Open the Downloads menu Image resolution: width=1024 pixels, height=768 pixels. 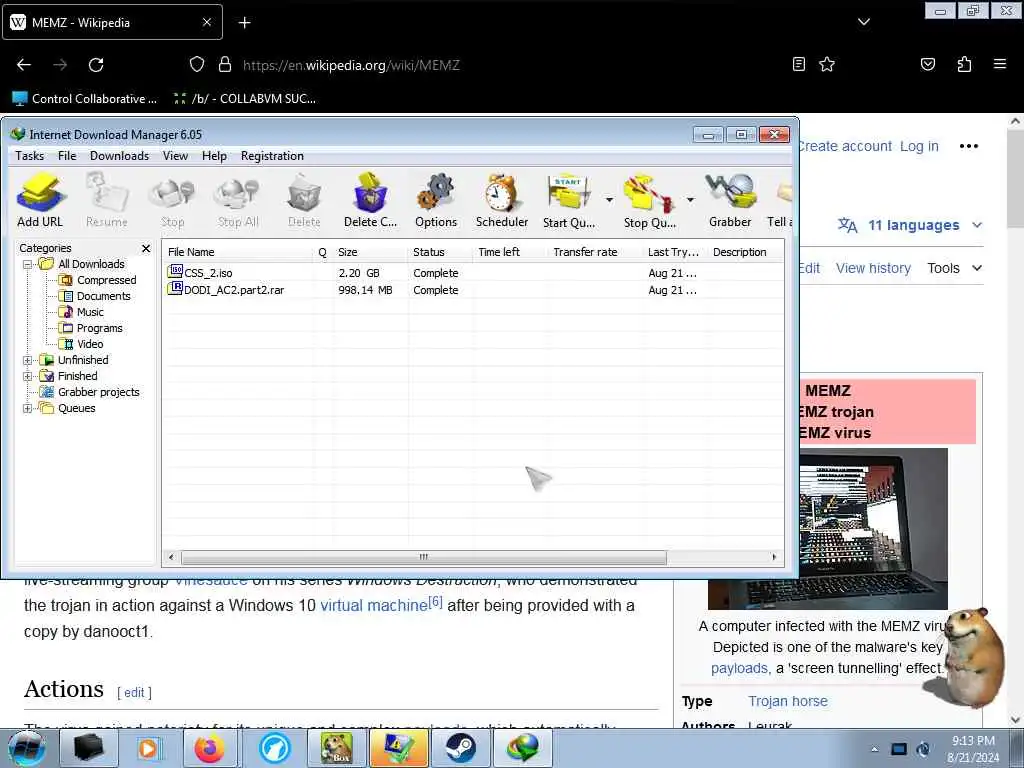coord(120,156)
